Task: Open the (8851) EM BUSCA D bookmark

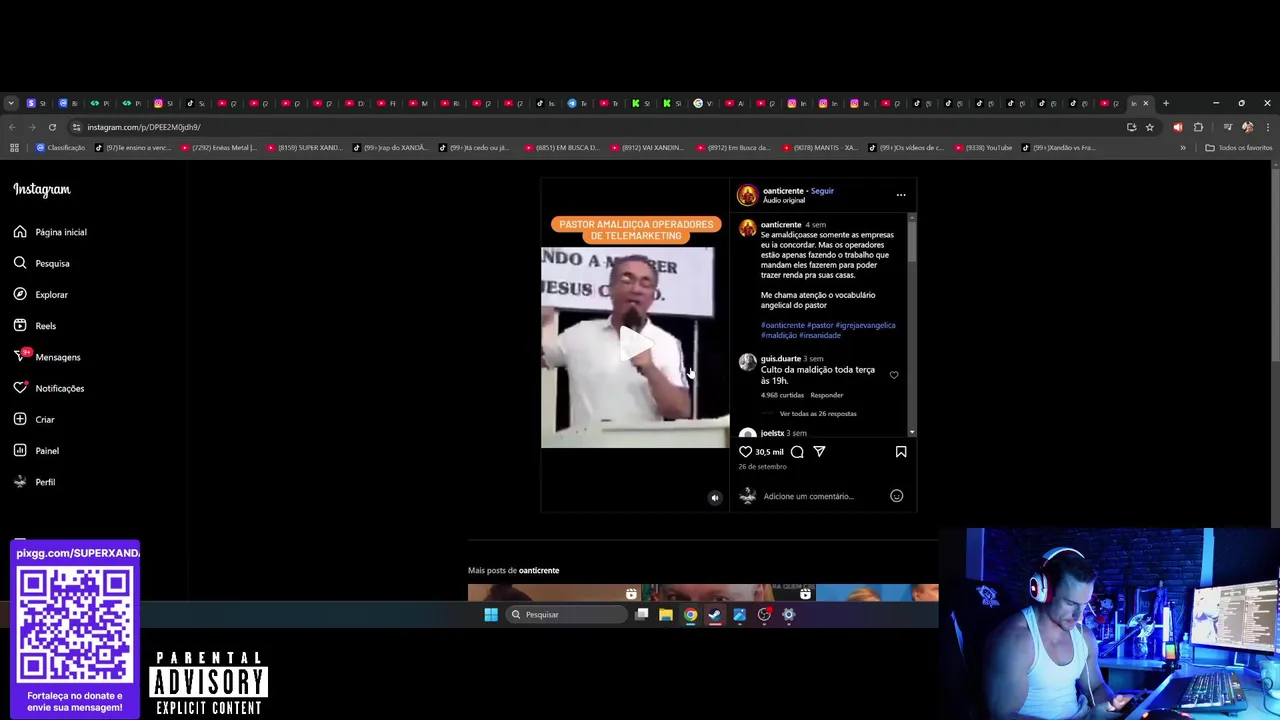Action: pos(562,148)
